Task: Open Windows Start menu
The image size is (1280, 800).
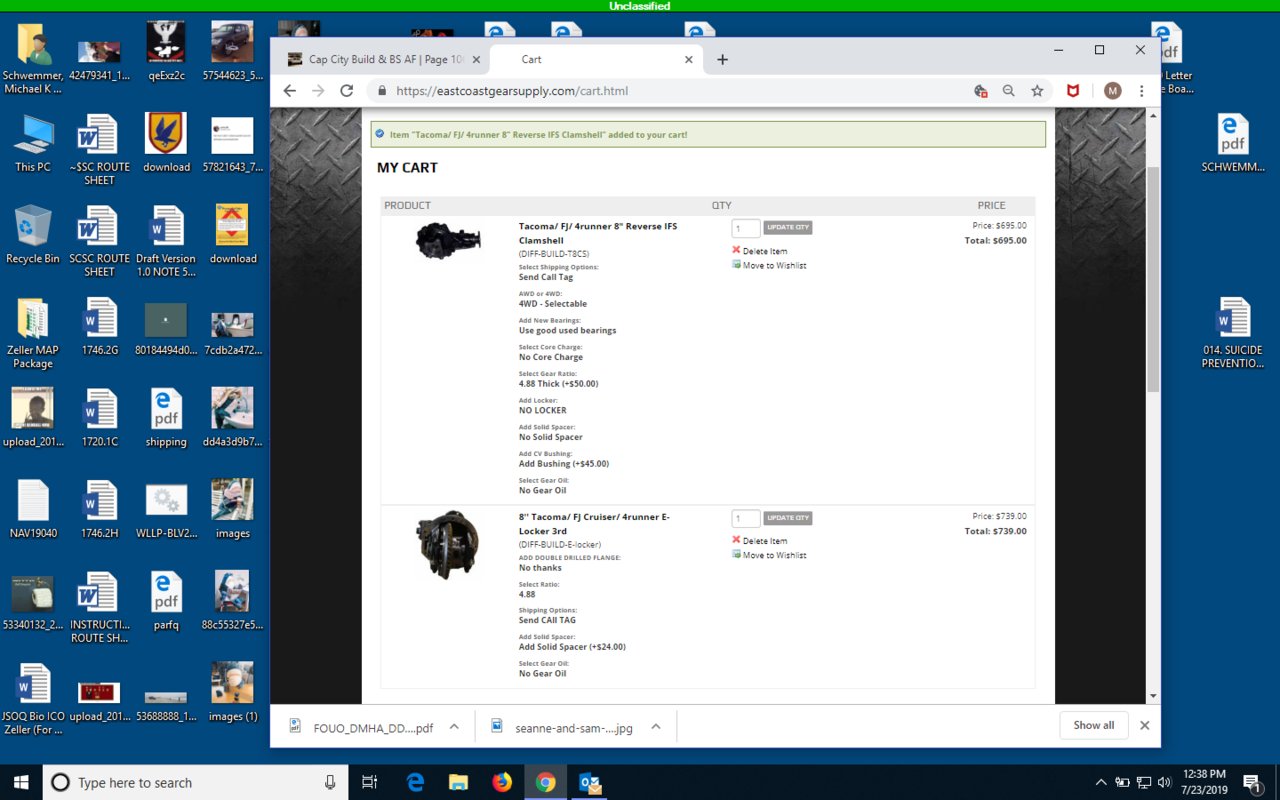Action: coord(21,782)
